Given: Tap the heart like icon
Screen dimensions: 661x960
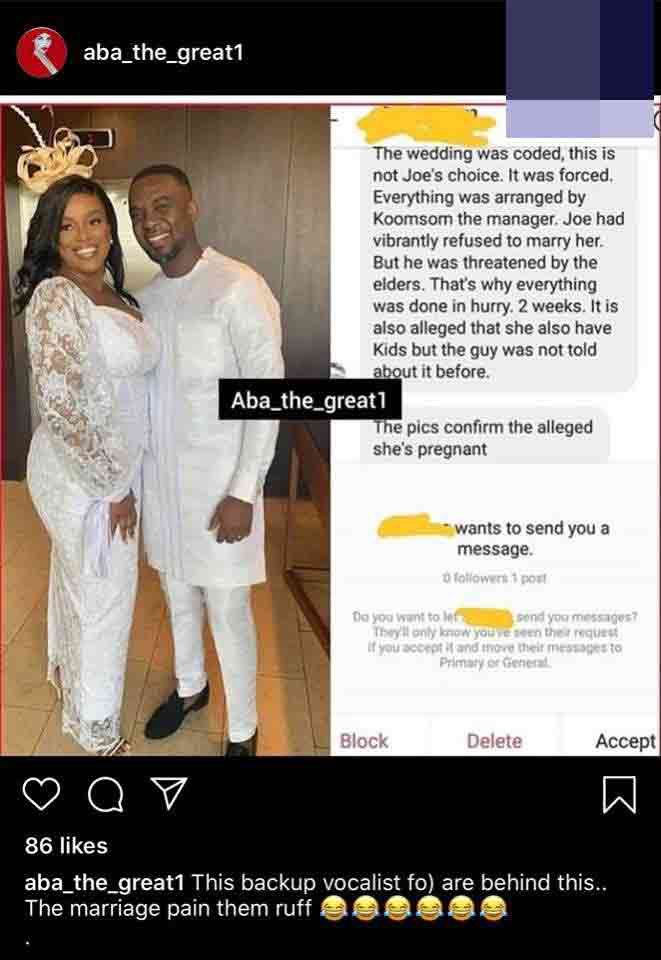Looking at the screenshot, I should pos(42,794).
